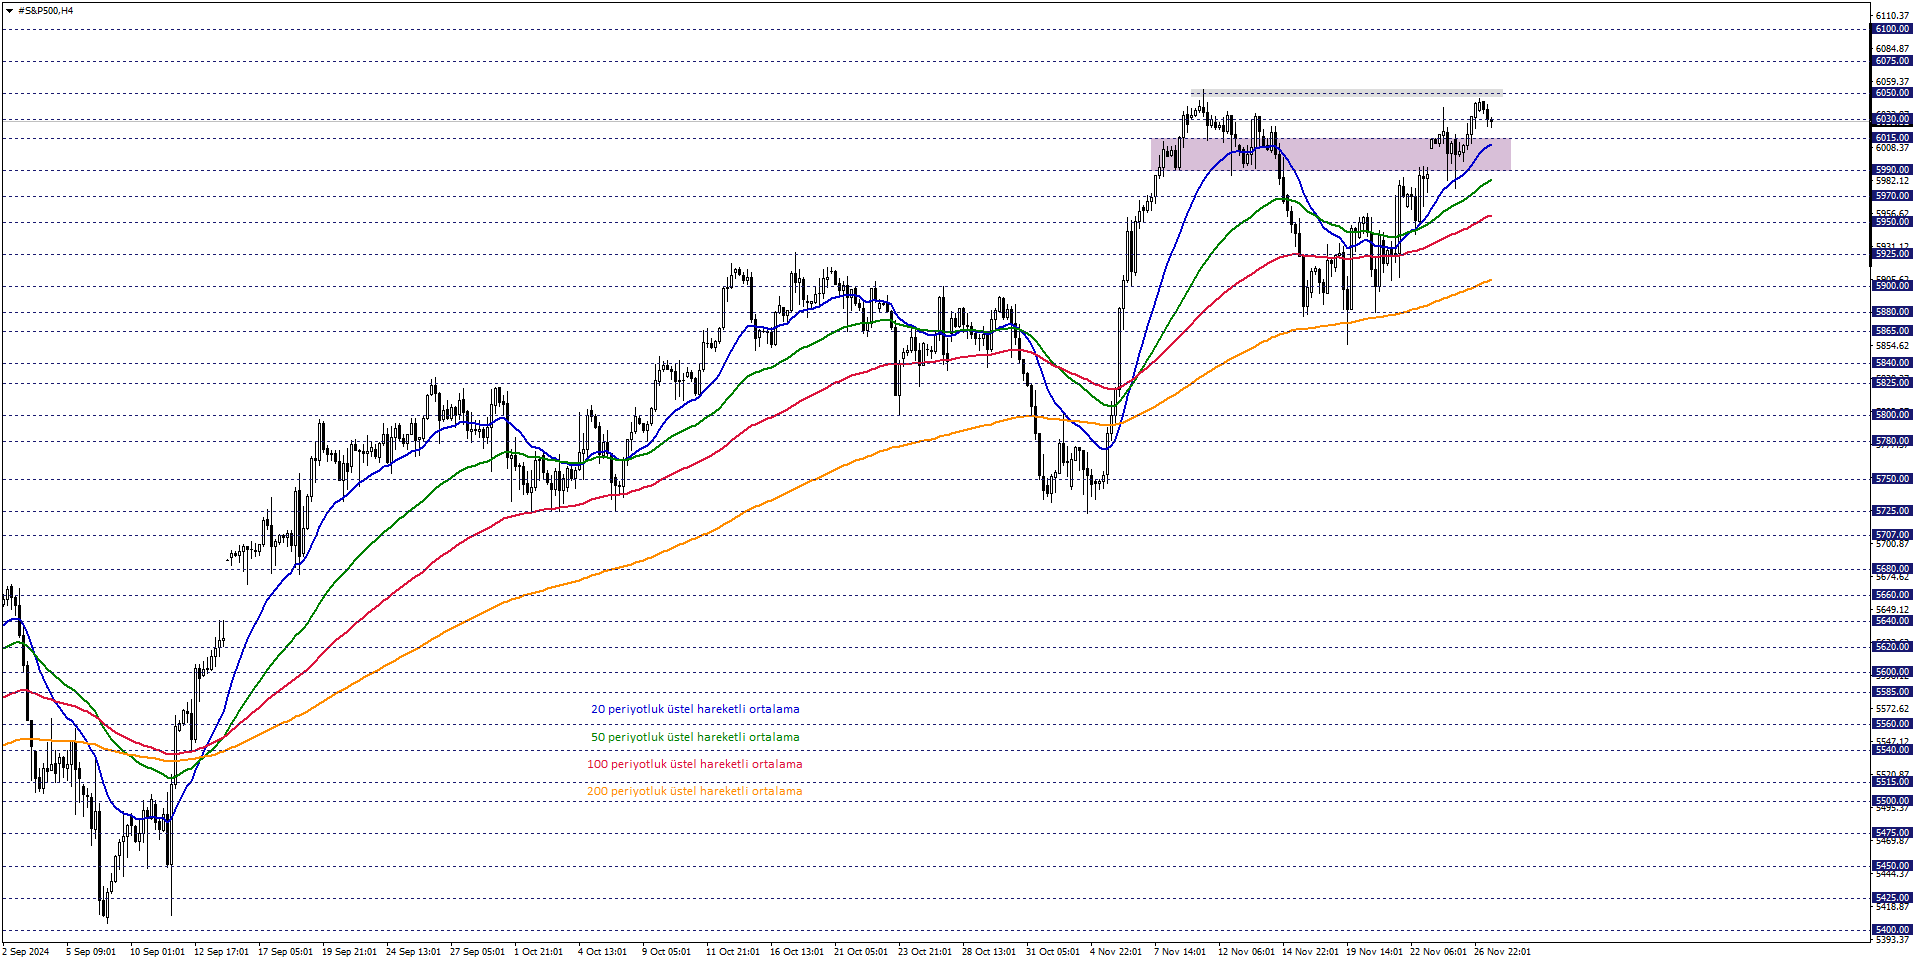The width and height of the screenshot is (1916, 963).
Task: Select the purple shaded resistance zone rectangle
Action: tap(1330, 154)
